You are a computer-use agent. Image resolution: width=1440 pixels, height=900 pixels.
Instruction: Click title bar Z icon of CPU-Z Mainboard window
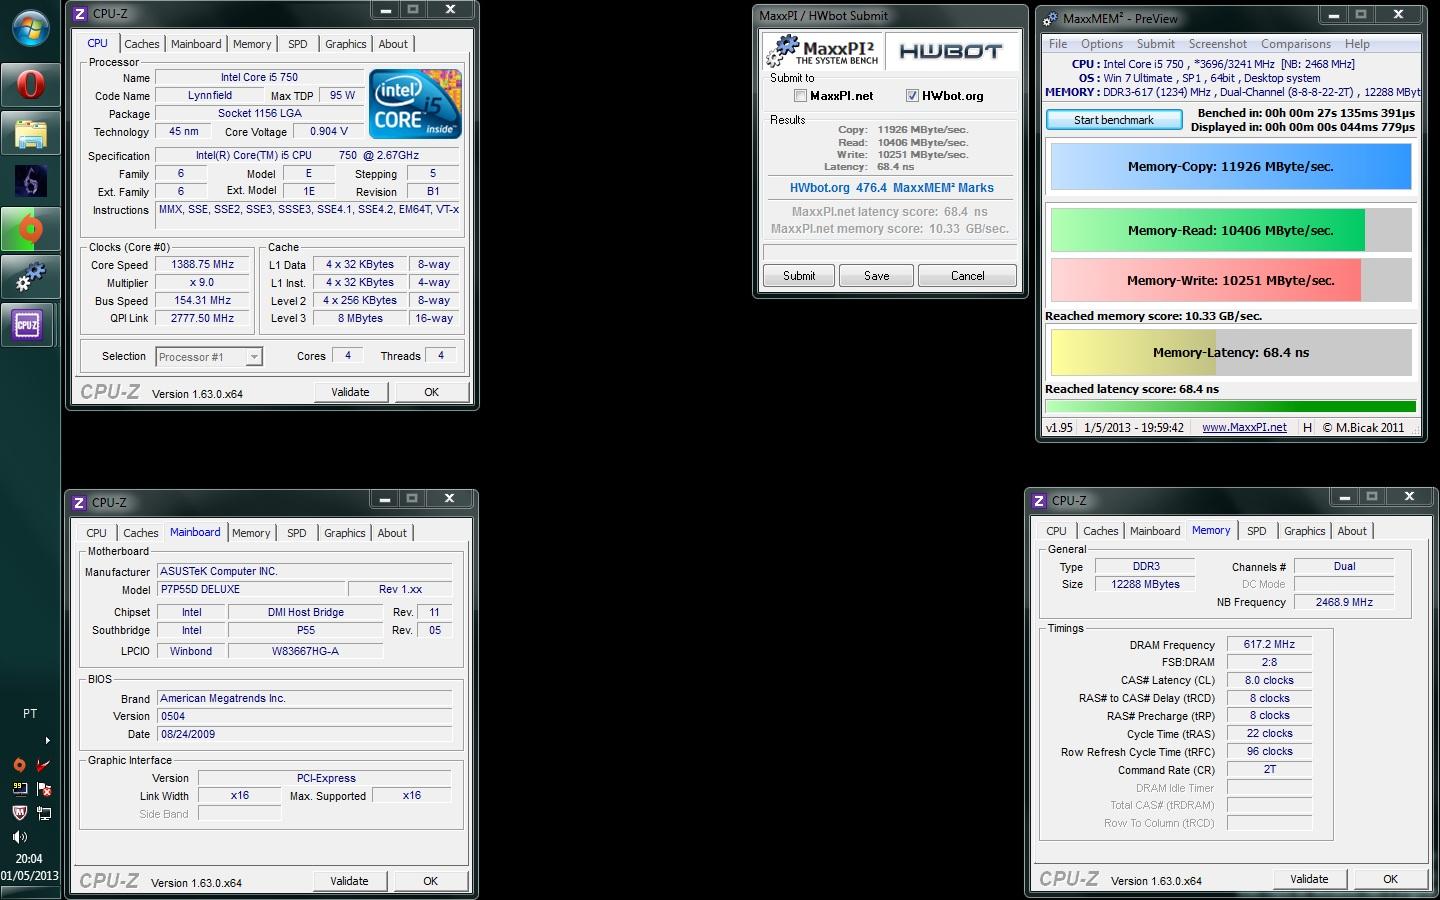[80, 503]
